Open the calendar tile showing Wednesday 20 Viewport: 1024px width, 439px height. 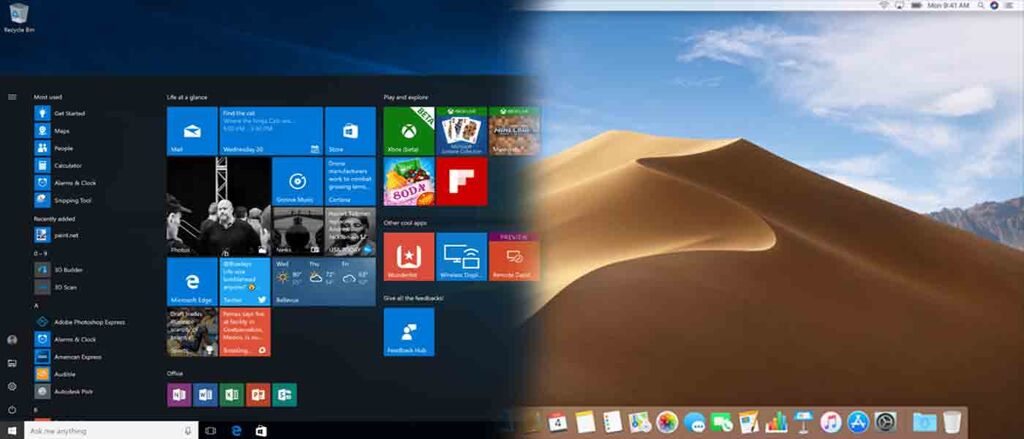271,131
